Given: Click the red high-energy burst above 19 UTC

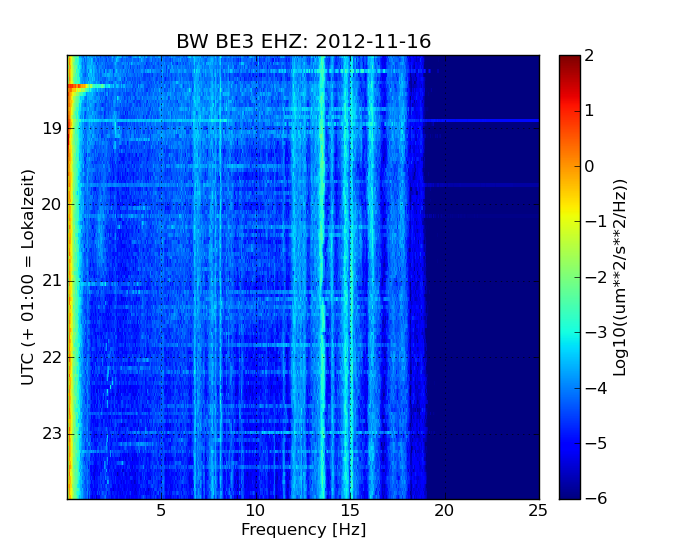Looking at the screenshot, I should [x=77, y=87].
